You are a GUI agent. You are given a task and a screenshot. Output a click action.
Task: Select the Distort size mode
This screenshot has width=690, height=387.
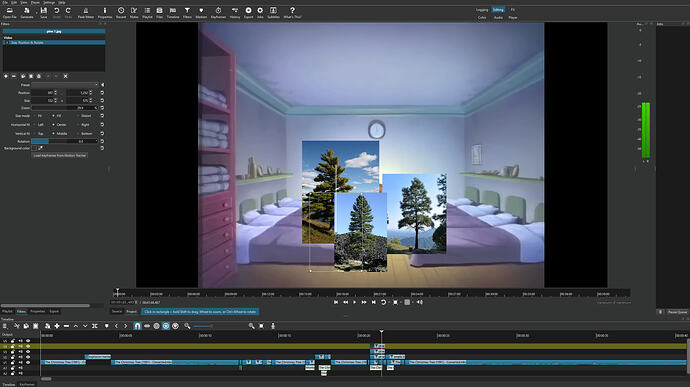[84, 116]
